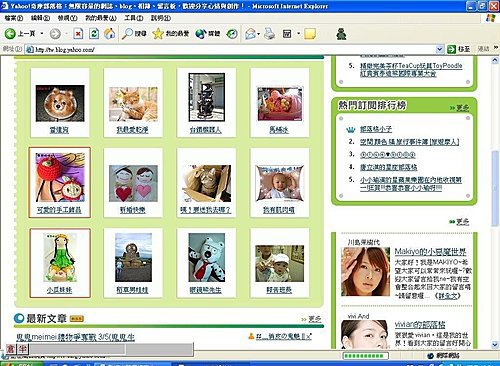500x366 pixels.
Task: Open the black robot statue thumbnail
Action: coord(207,97)
